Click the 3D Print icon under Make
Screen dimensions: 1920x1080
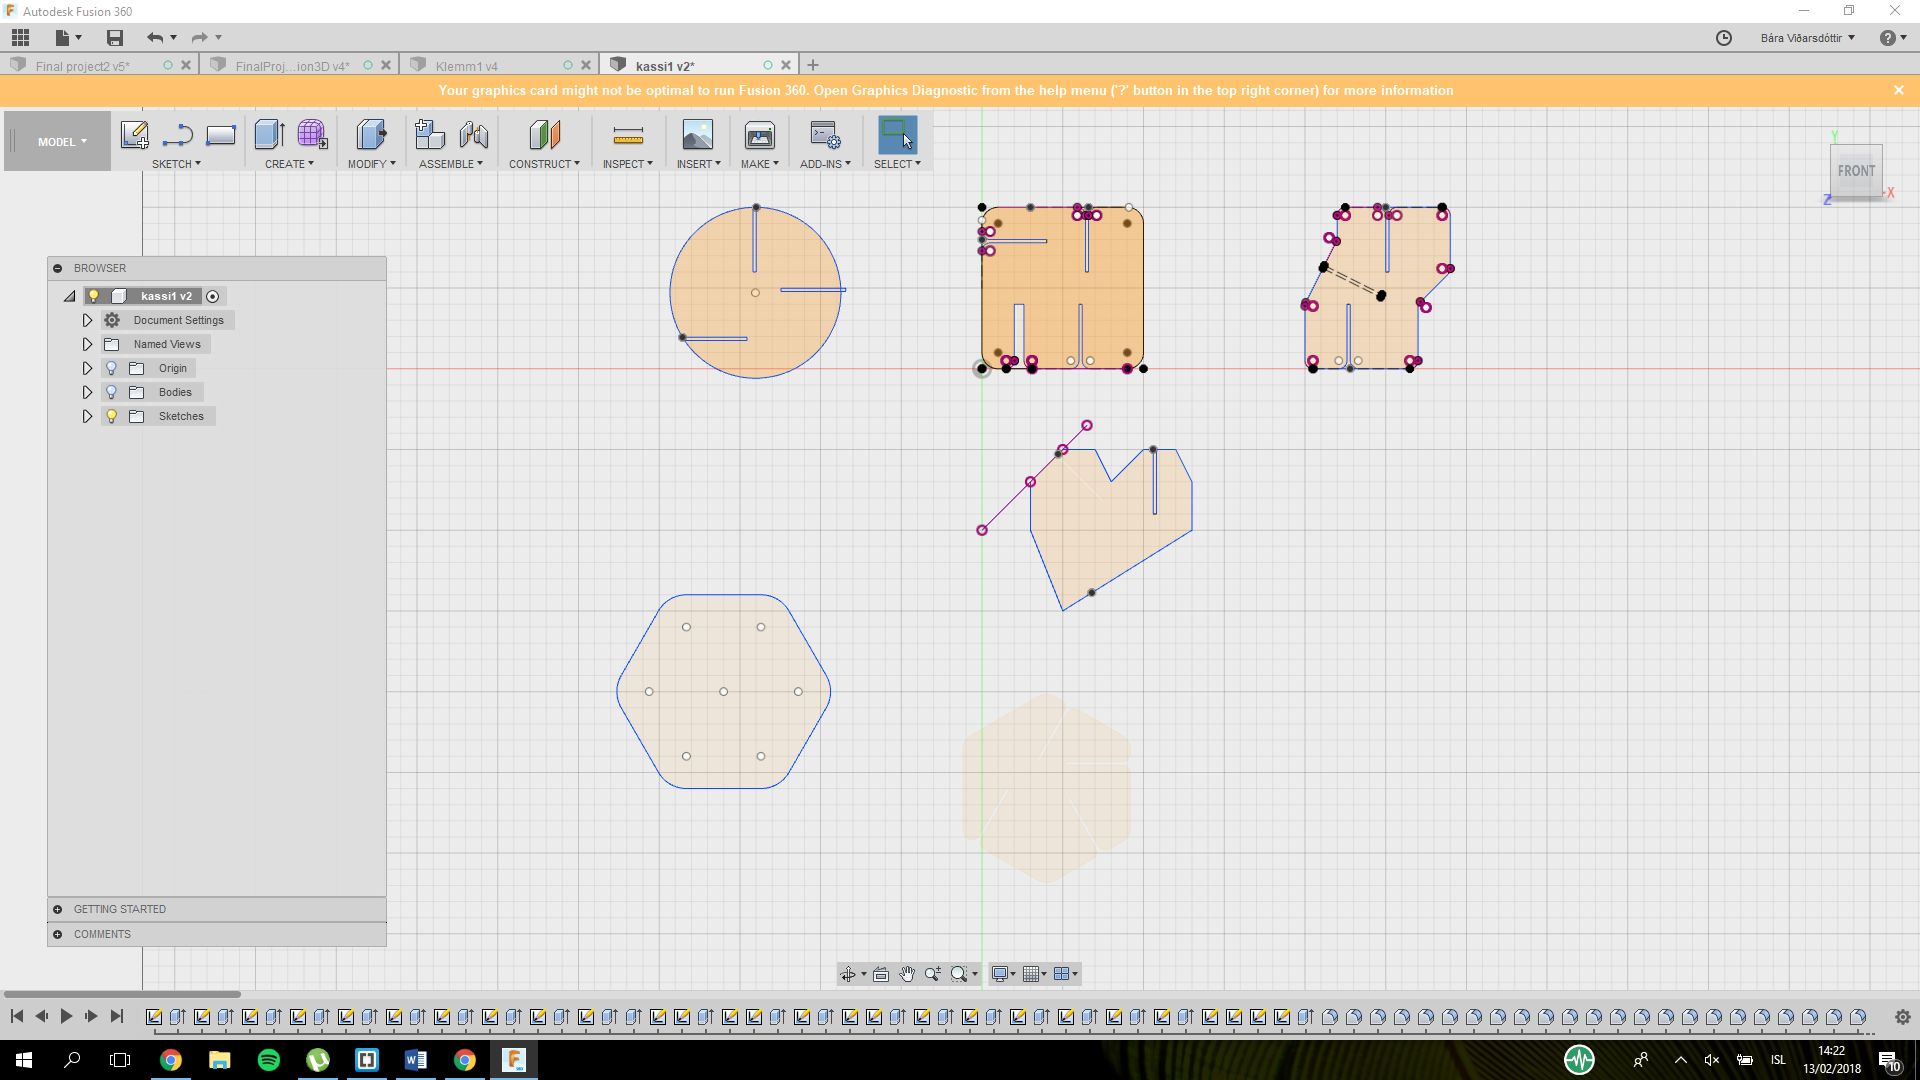(759, 135)
